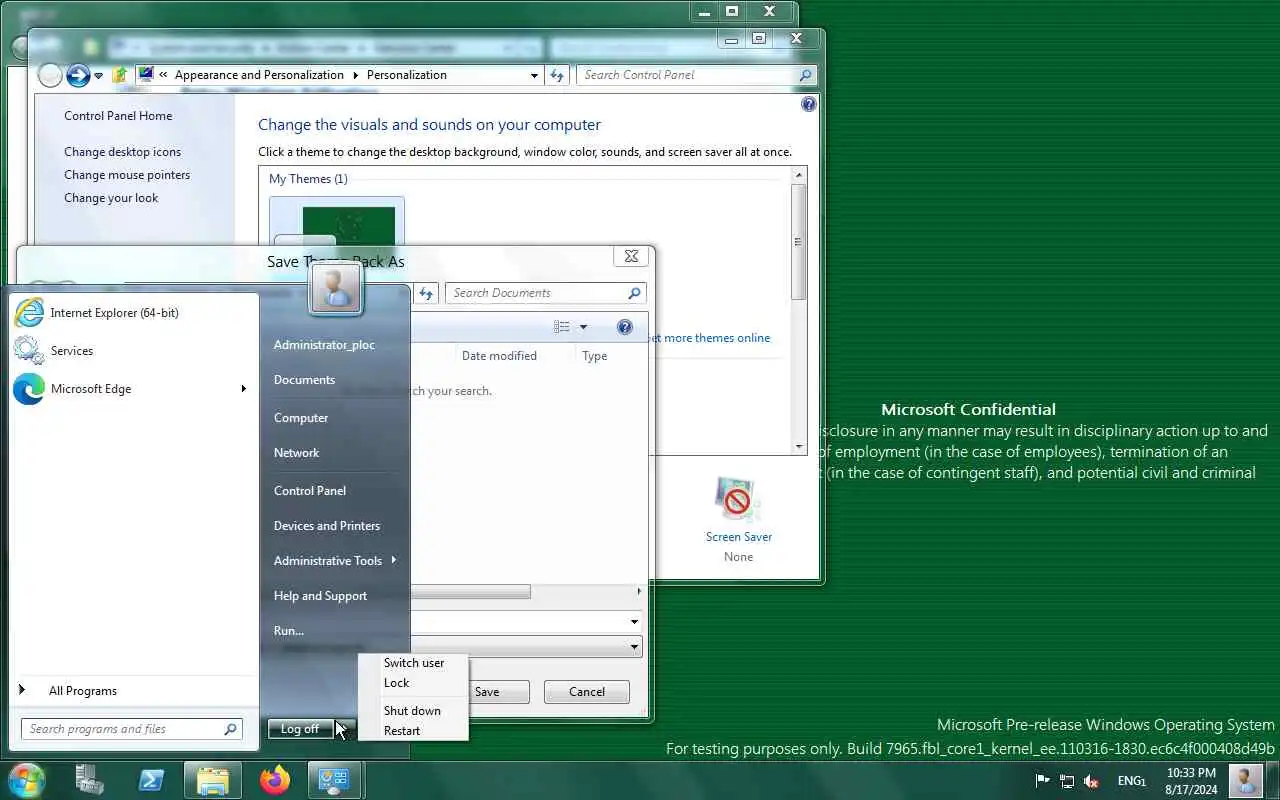The image size is (1280, 800).
Task: Switch to Control Panel taskbar icon
Action: (333, 780)
